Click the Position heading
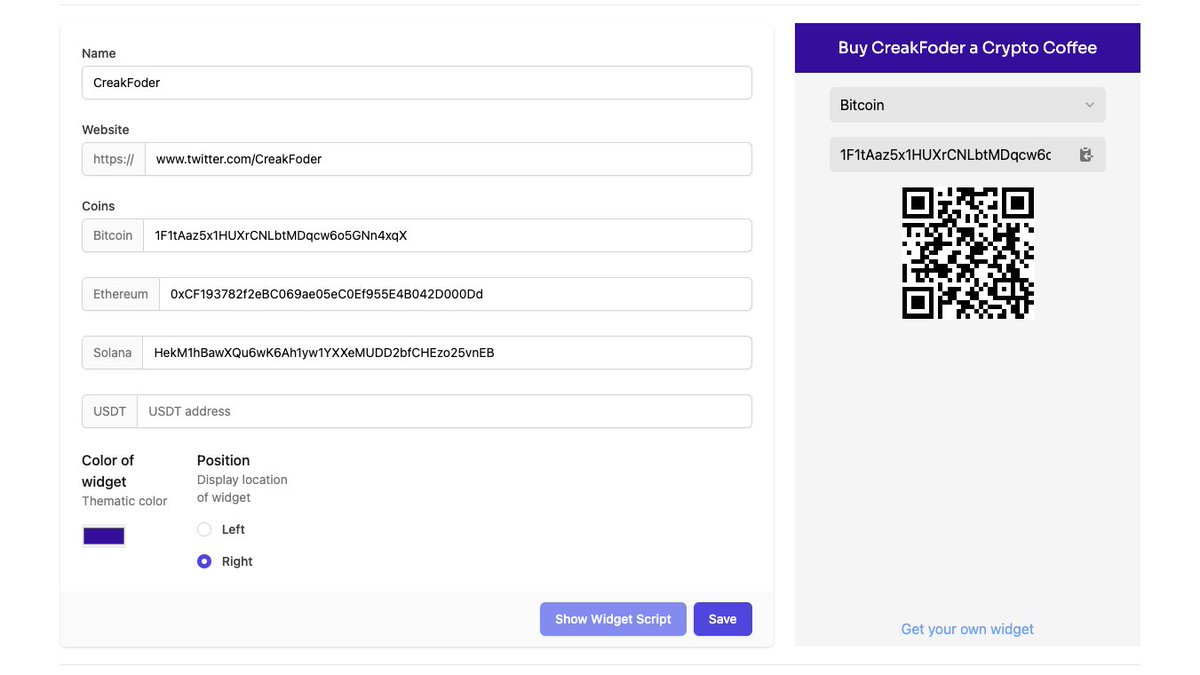The height and width of the screenshot is (675, 1200). point(223,460)
